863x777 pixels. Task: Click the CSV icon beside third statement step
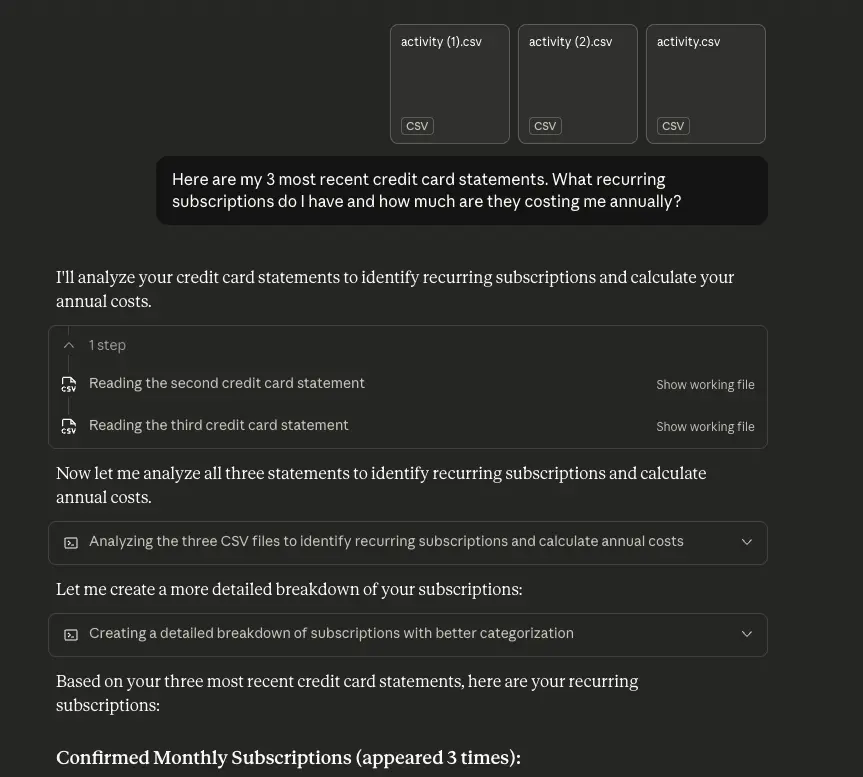(x=68, y=426)
